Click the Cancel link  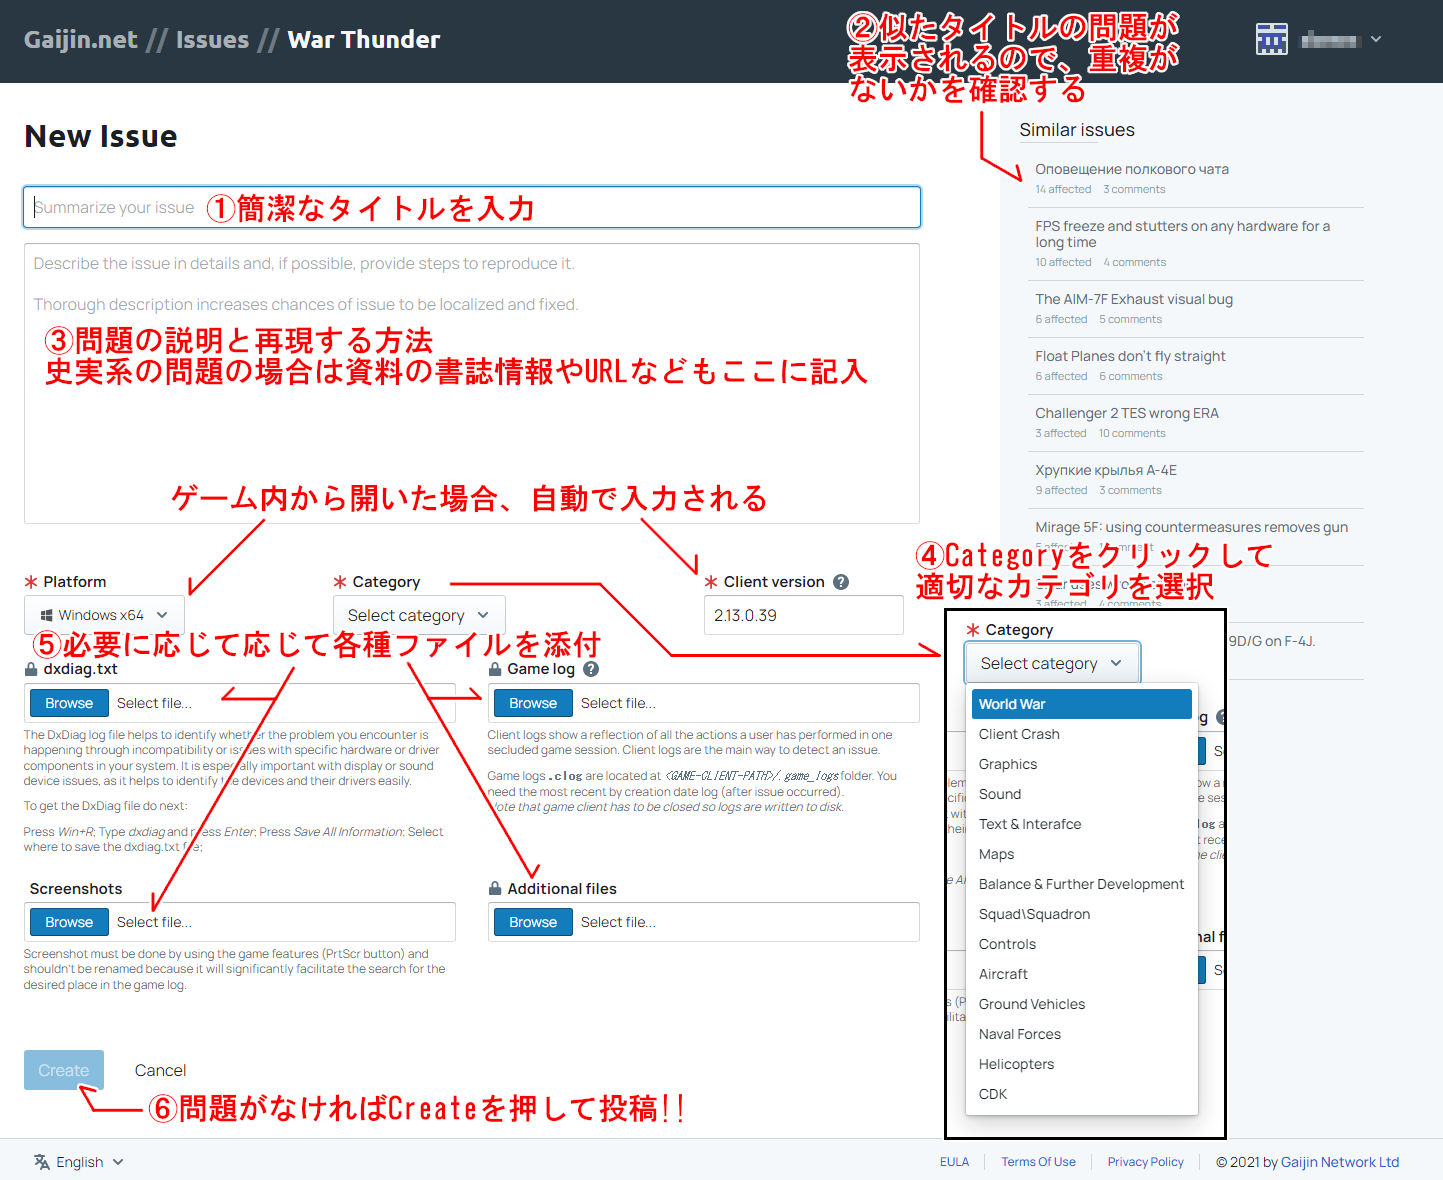(x=160, y=1070)
